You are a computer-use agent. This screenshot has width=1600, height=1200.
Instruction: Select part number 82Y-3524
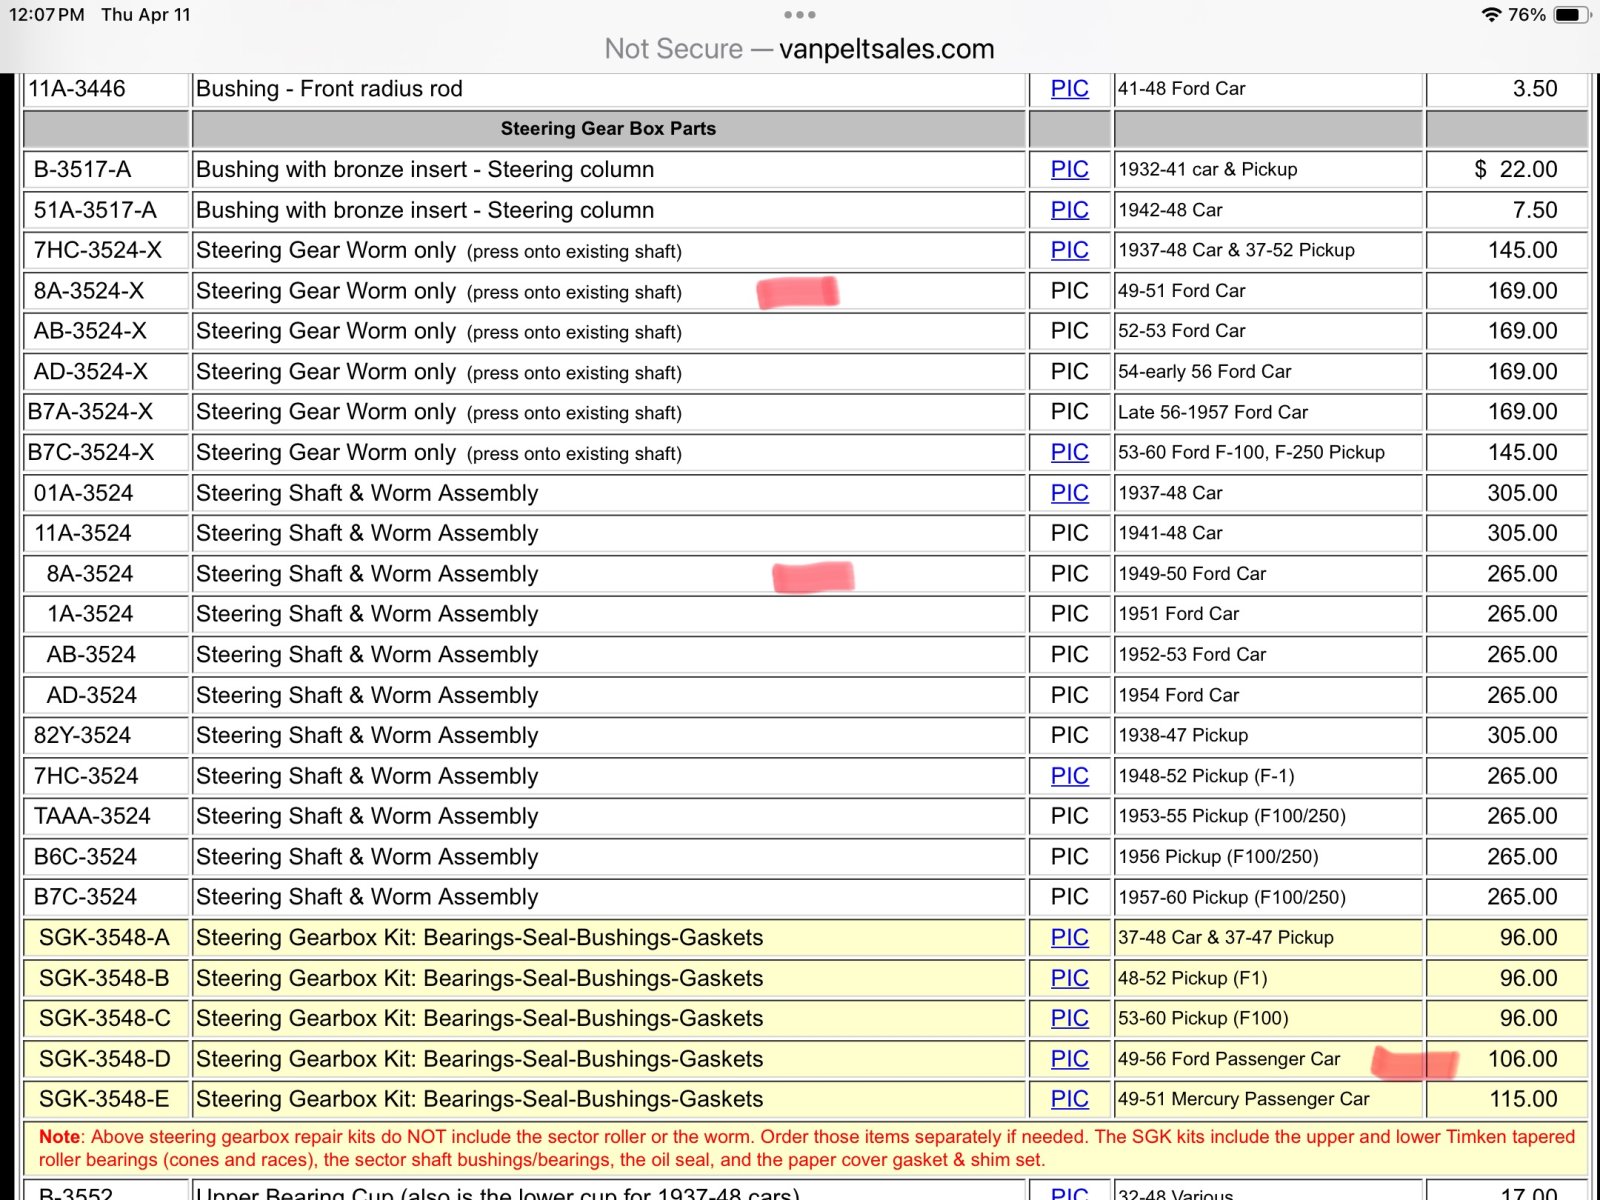[x=82, y=736]
